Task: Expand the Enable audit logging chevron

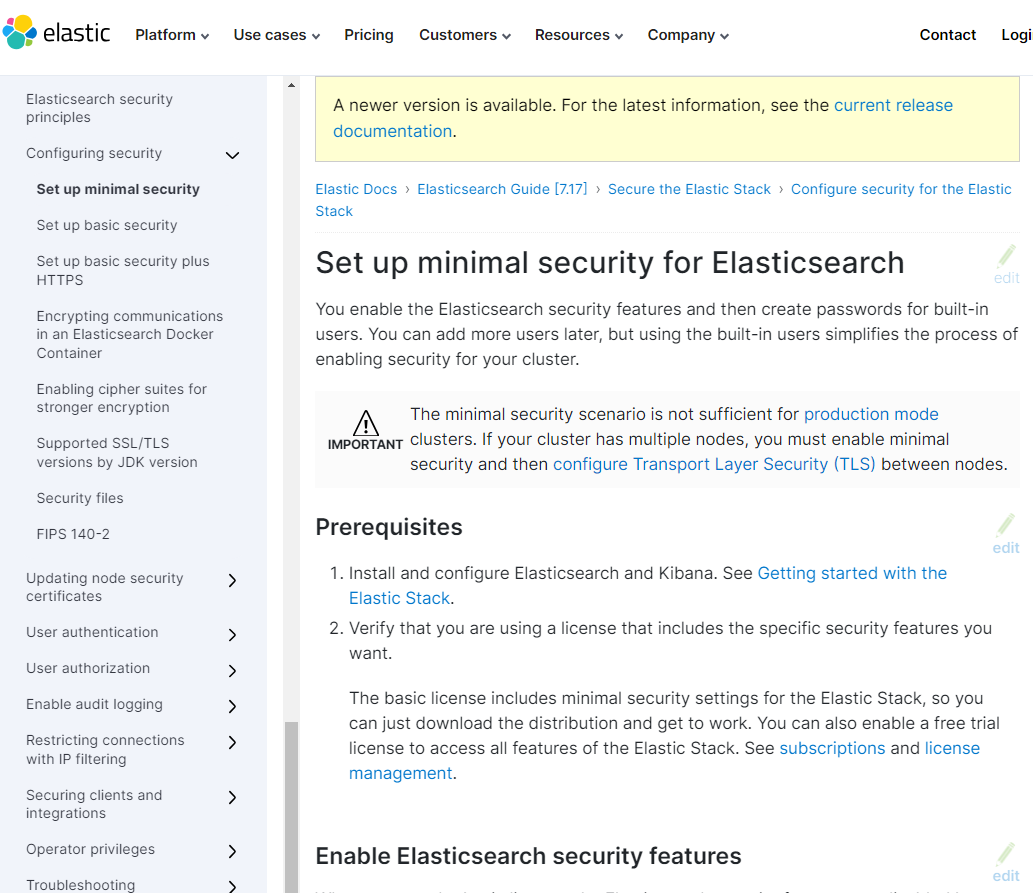Action: pos(232,706)
